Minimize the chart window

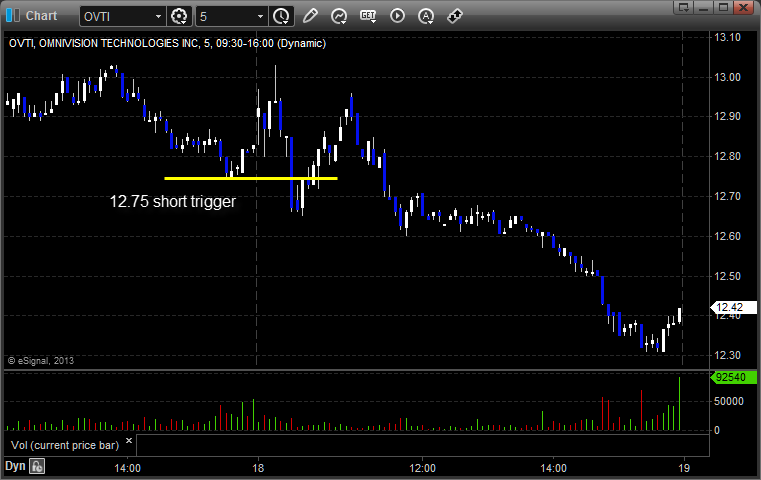point(704,7)
